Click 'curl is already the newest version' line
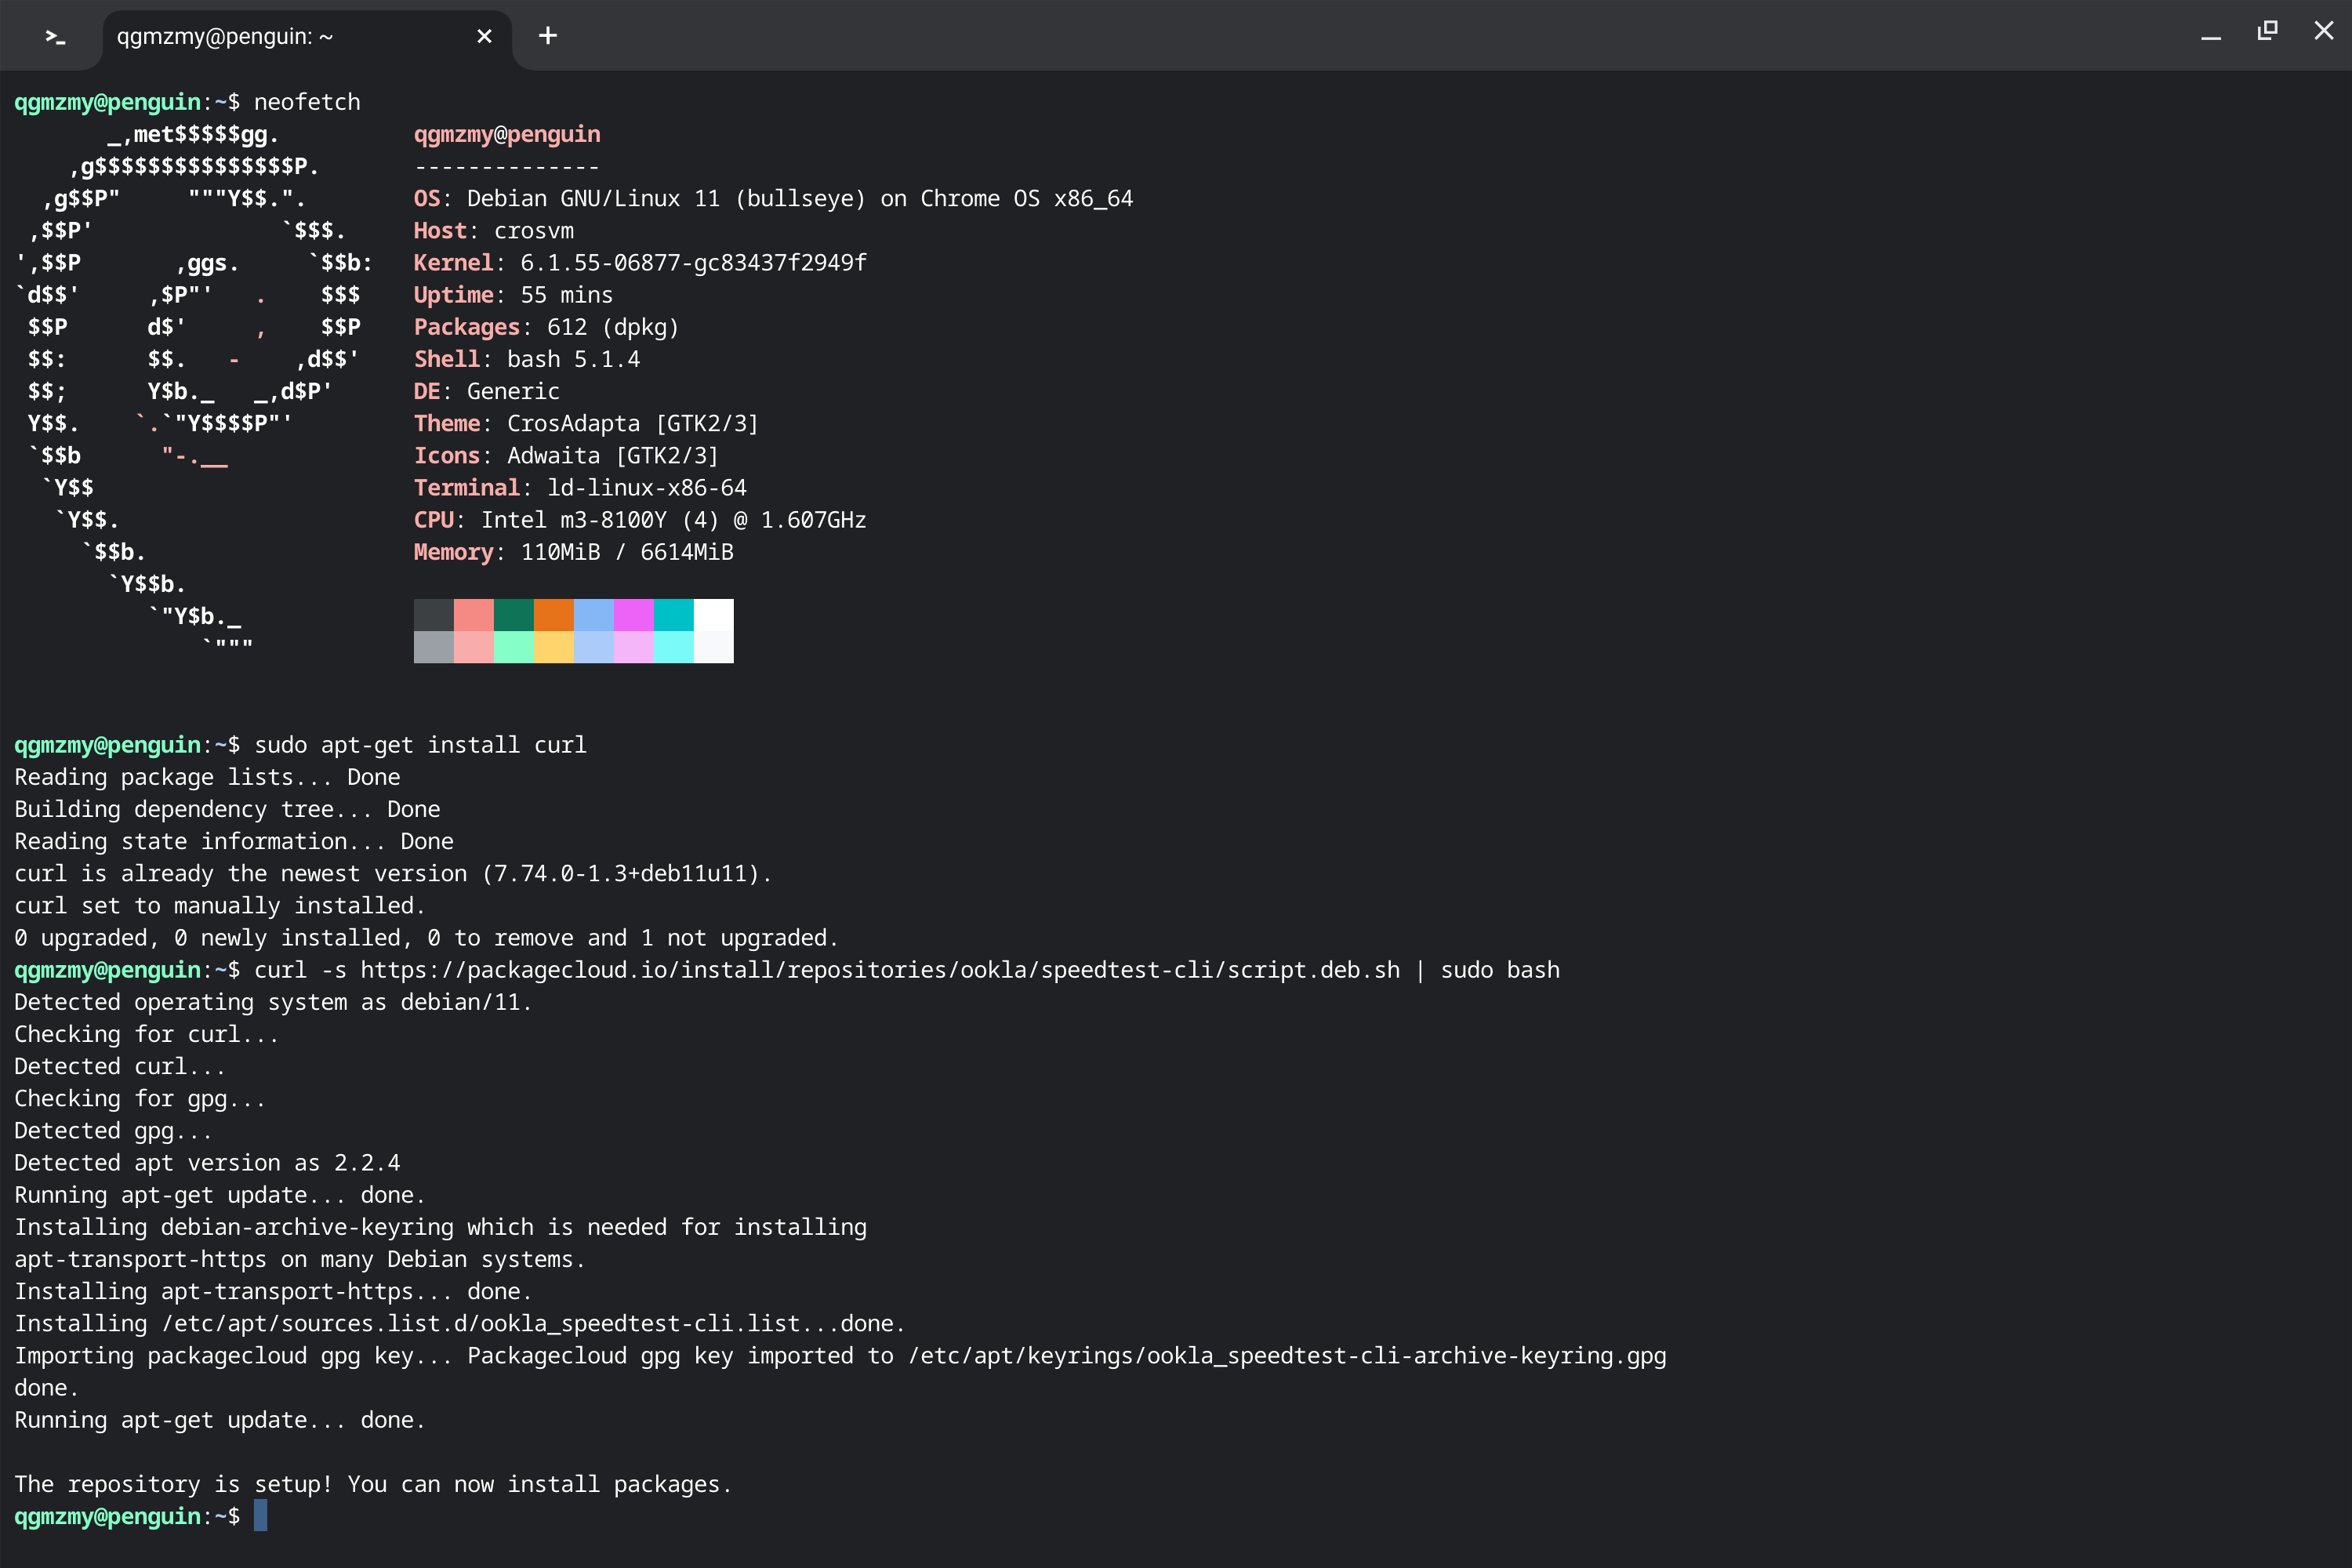The width and height of the screenshot is (2352, 1568). click(x=393, y=873)
